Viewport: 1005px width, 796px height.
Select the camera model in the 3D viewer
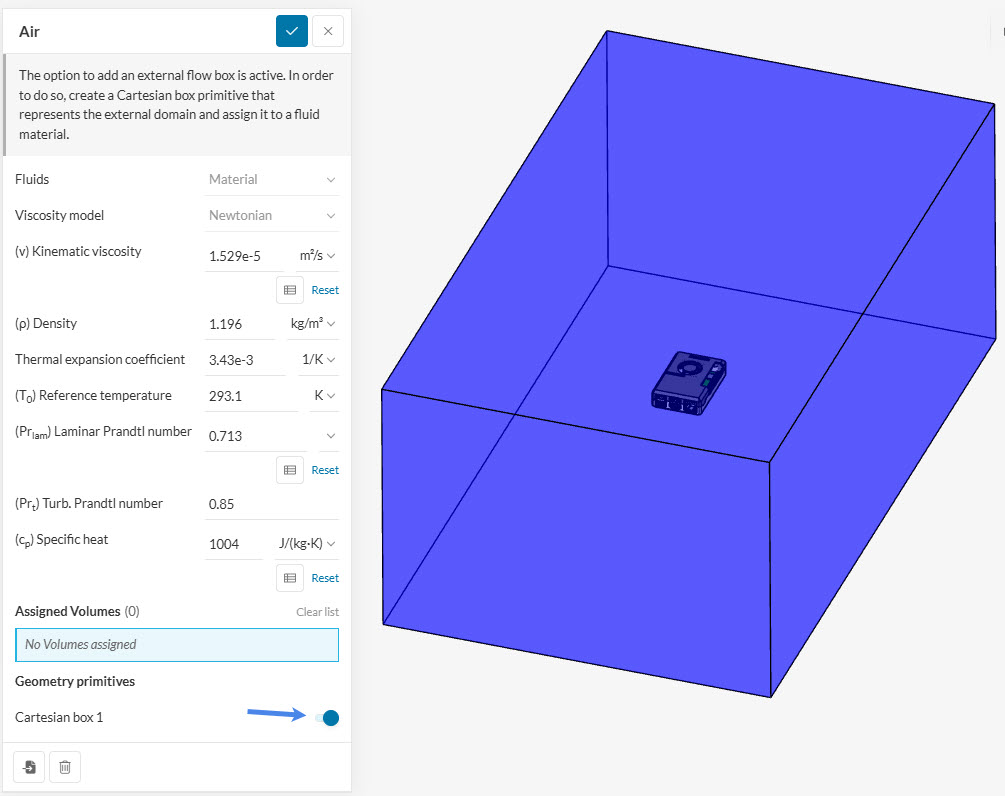[688, 381]
